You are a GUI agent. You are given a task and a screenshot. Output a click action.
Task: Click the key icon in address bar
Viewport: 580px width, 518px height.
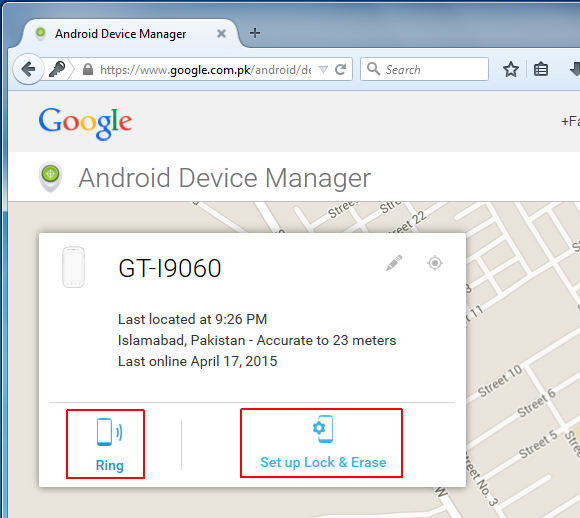(x=57, y=69)
